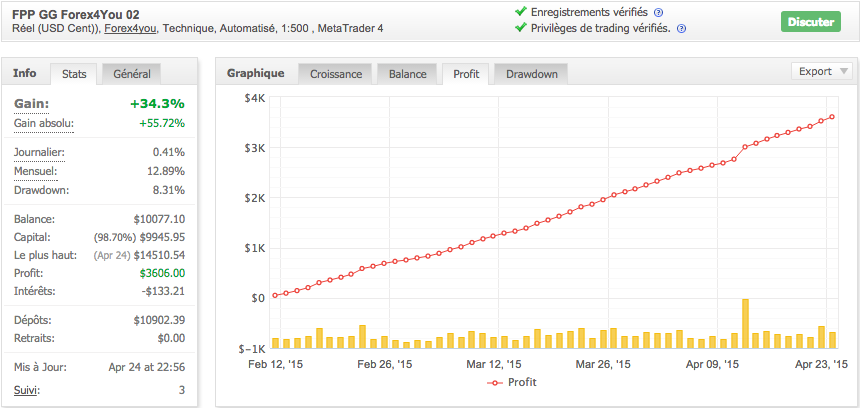Image resolution: width=860 pixels, height=408 pixels.
Task: Click help icon beside Enregistrements vérifiés
Action: [659, 12]
